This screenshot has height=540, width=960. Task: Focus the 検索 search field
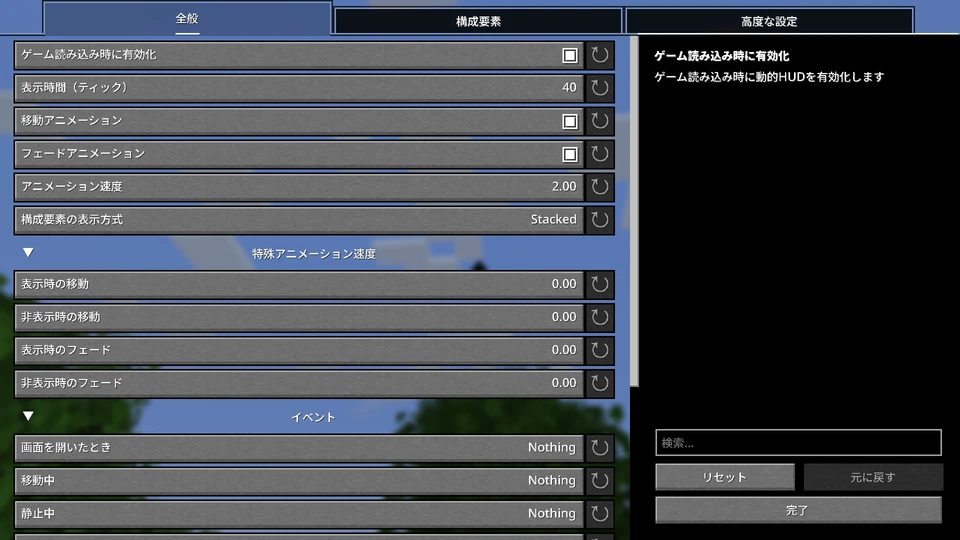(x=798, y=443)
